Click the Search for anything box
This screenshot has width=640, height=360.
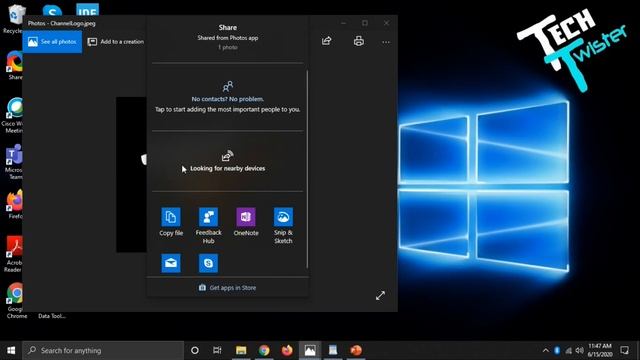click(103, 350)
